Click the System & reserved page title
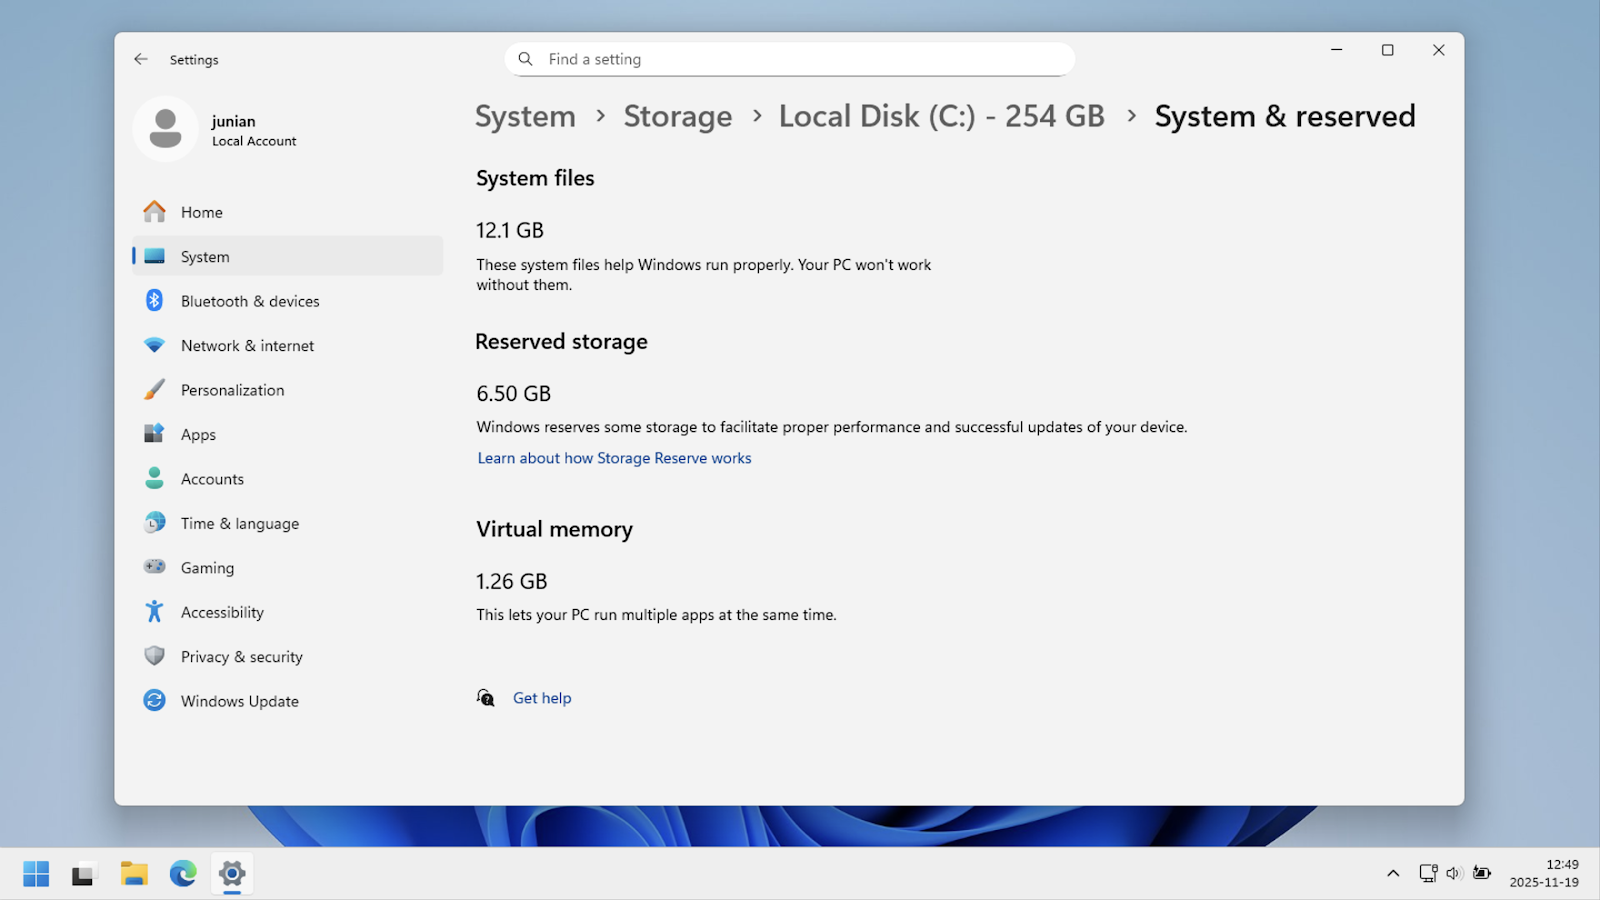The height and width of the screenshot is (900, 1600). [1285, 116]
